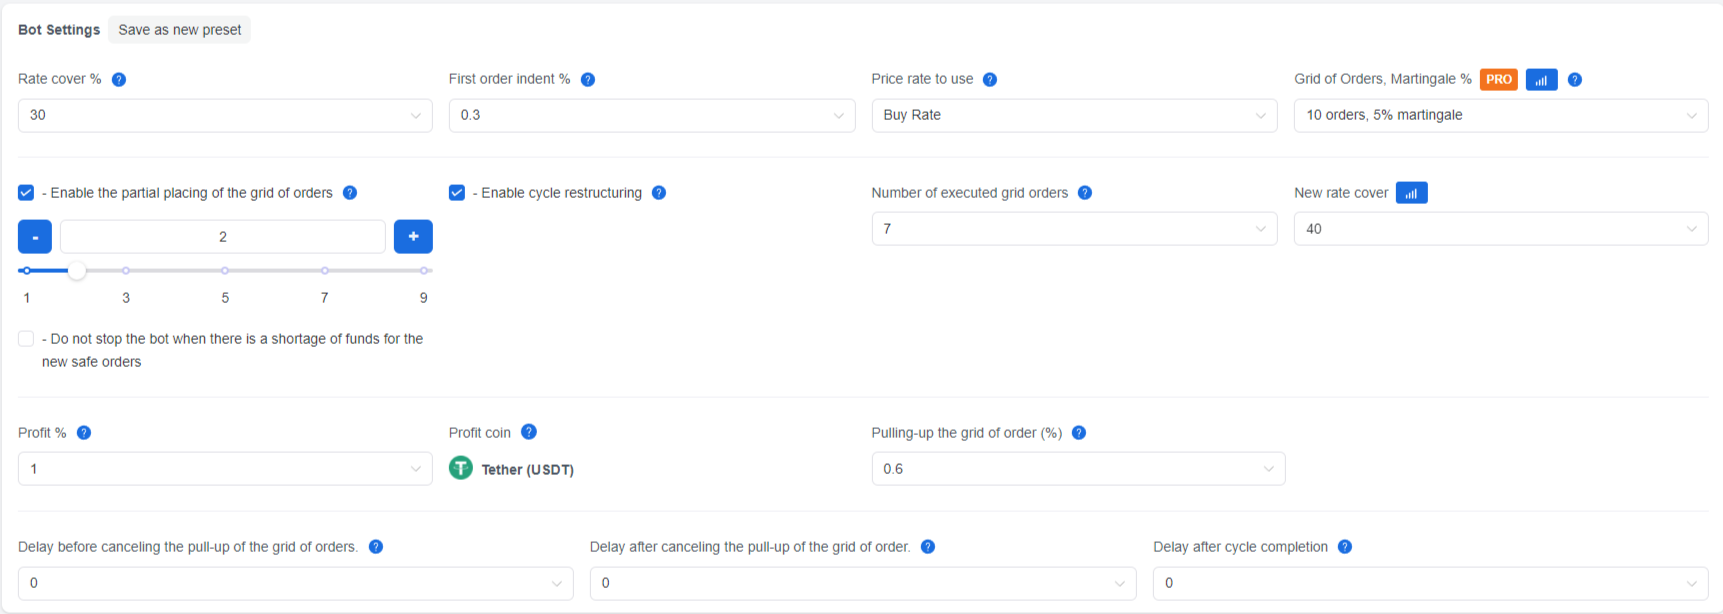Enable Do not stop the bot on funds shortage

(x=26, y=339)
